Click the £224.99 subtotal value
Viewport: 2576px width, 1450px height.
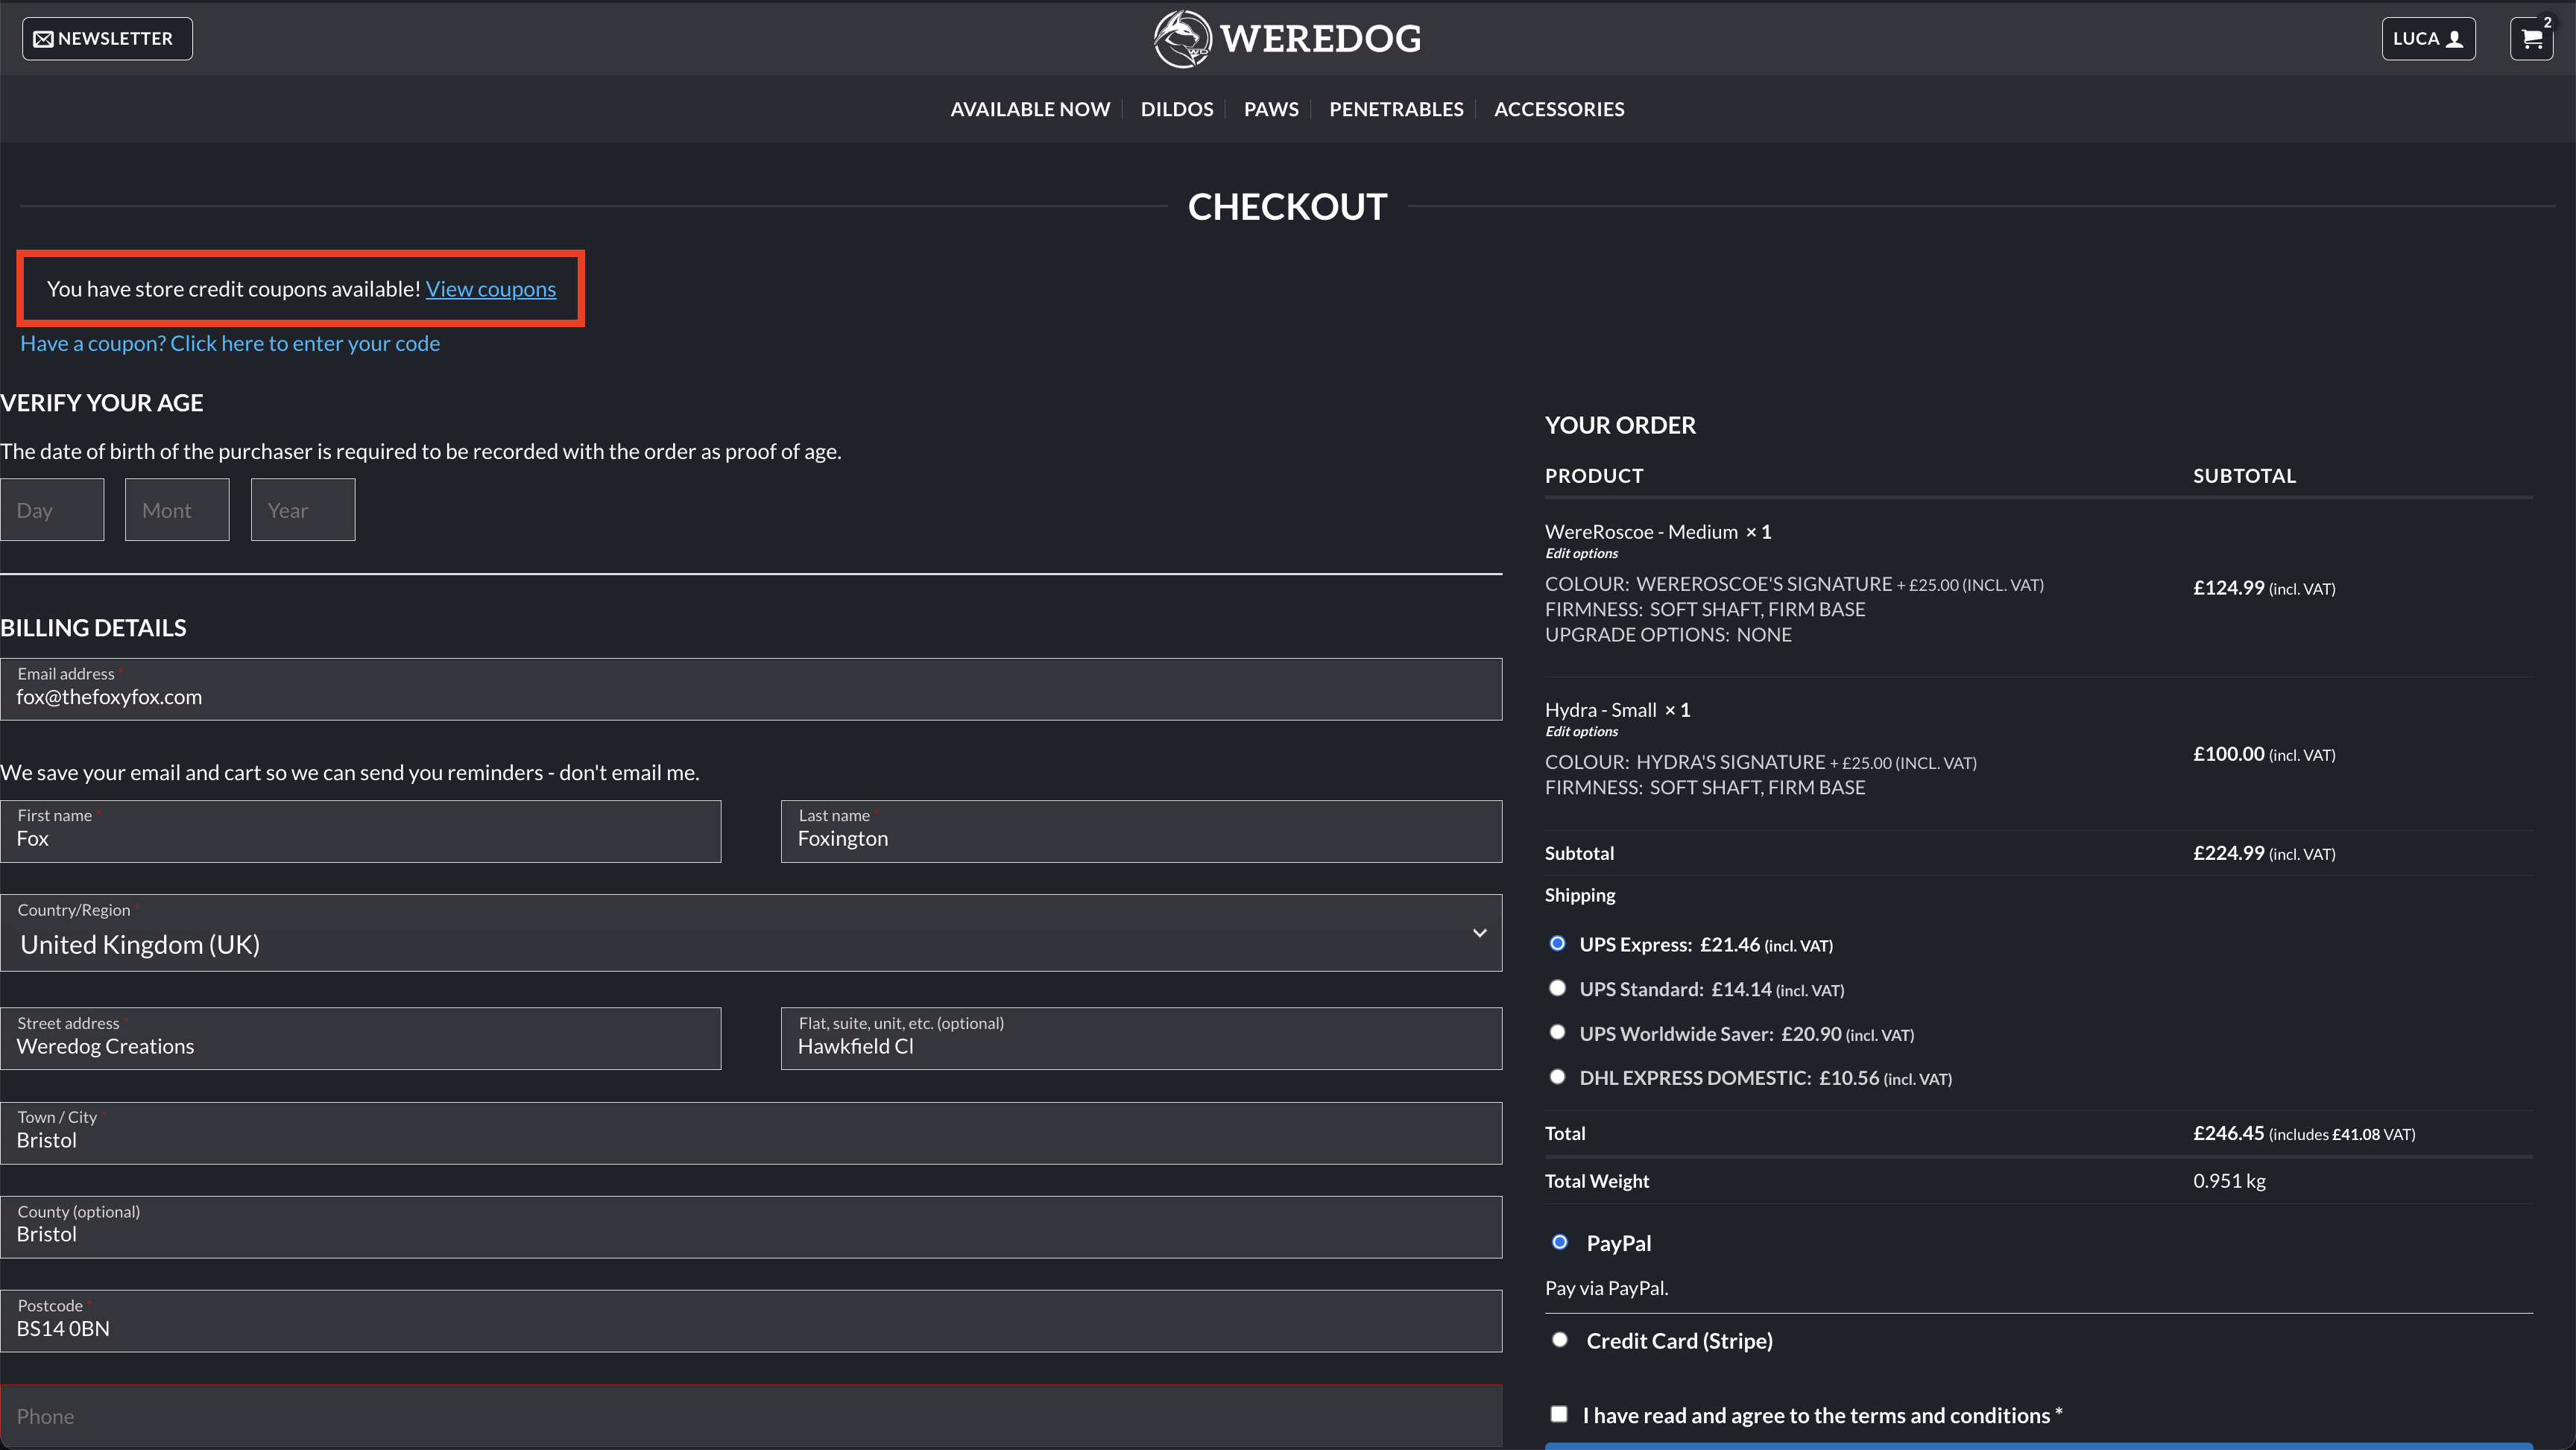point(2228,853)
